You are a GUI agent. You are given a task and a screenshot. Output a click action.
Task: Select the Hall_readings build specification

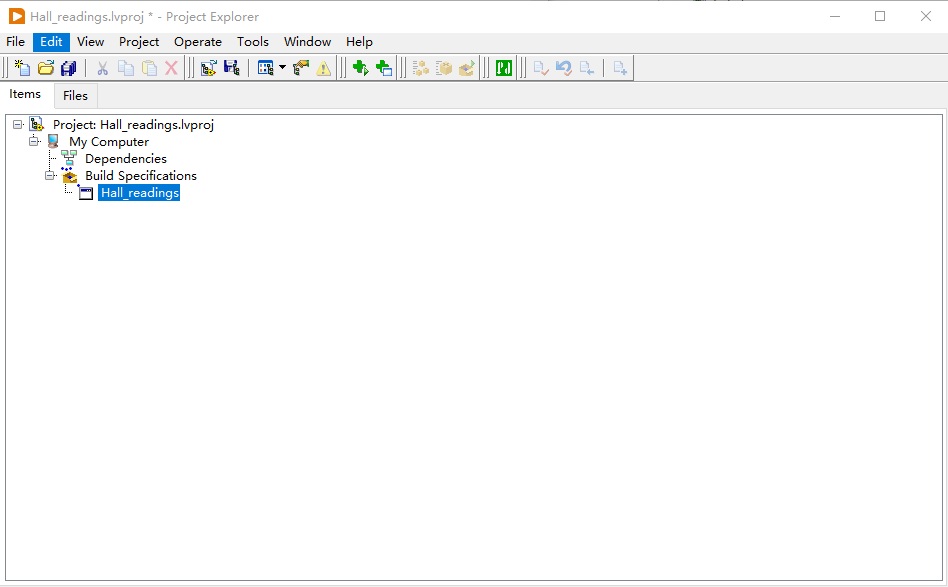[x=140, y=193]
